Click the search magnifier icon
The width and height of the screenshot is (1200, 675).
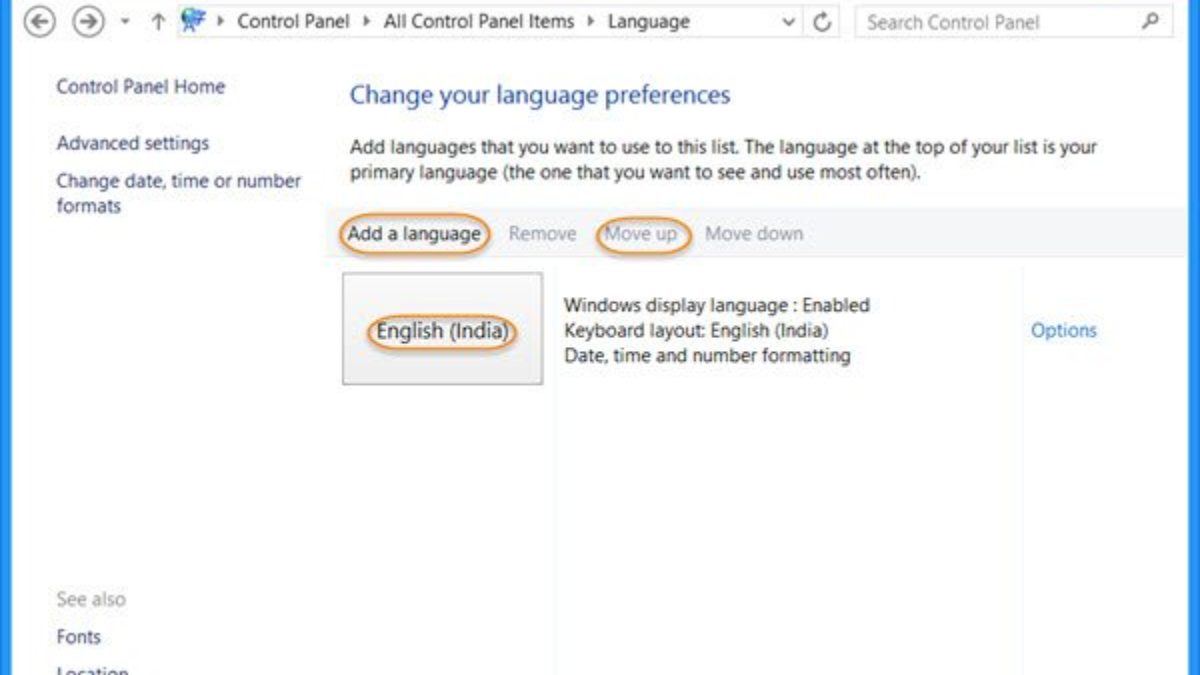[1151, 21]
